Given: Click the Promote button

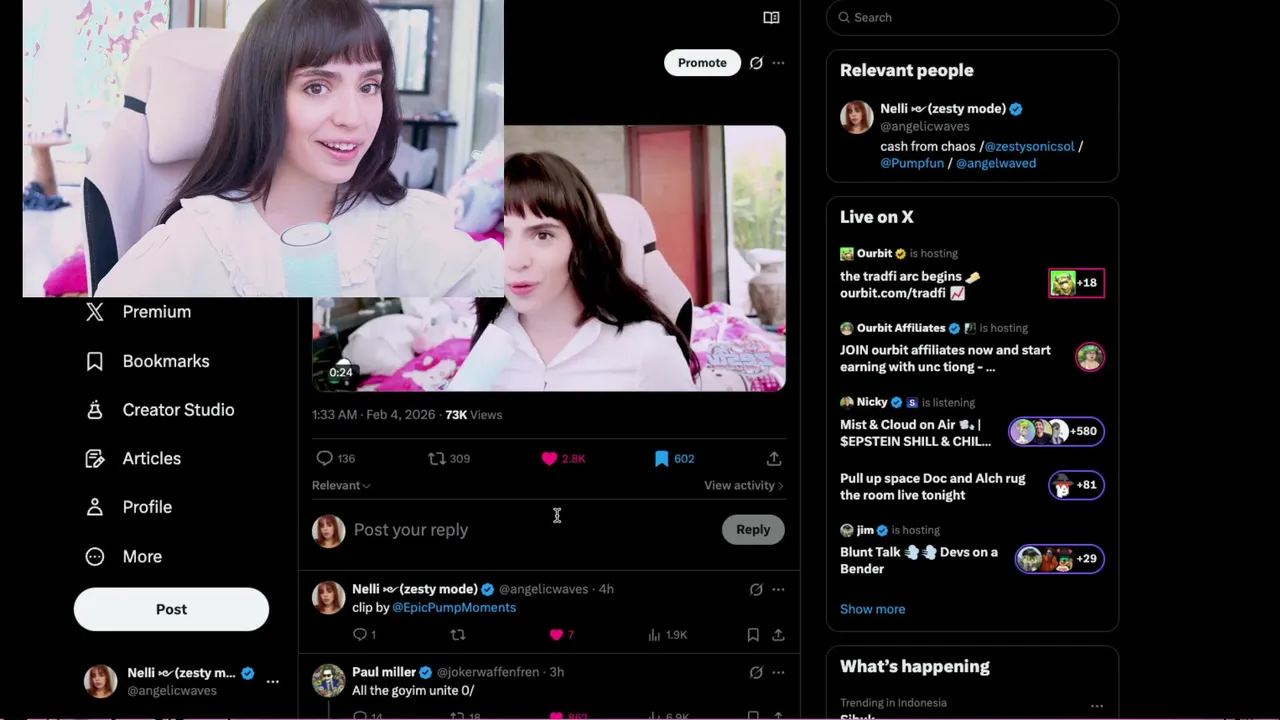Looking at the screenshot, I should (x=702, y=62).
